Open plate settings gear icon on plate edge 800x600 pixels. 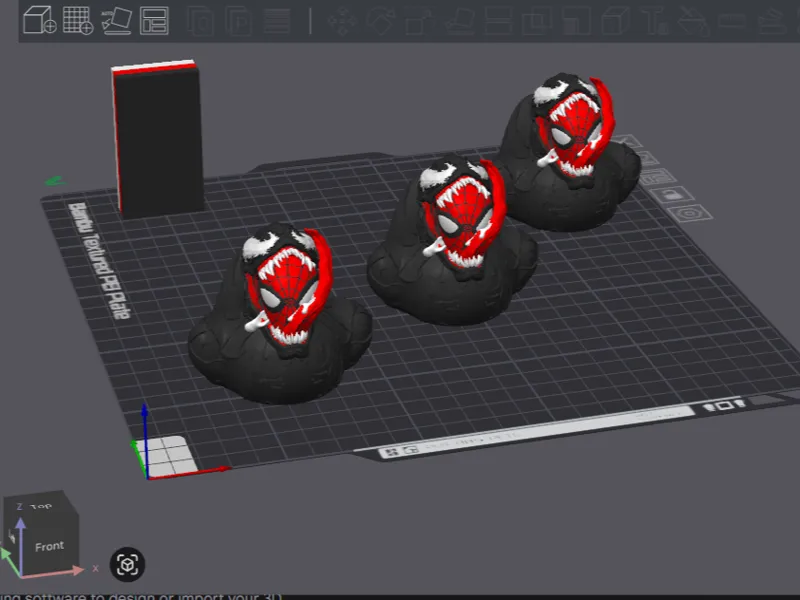tap(689, 213)
